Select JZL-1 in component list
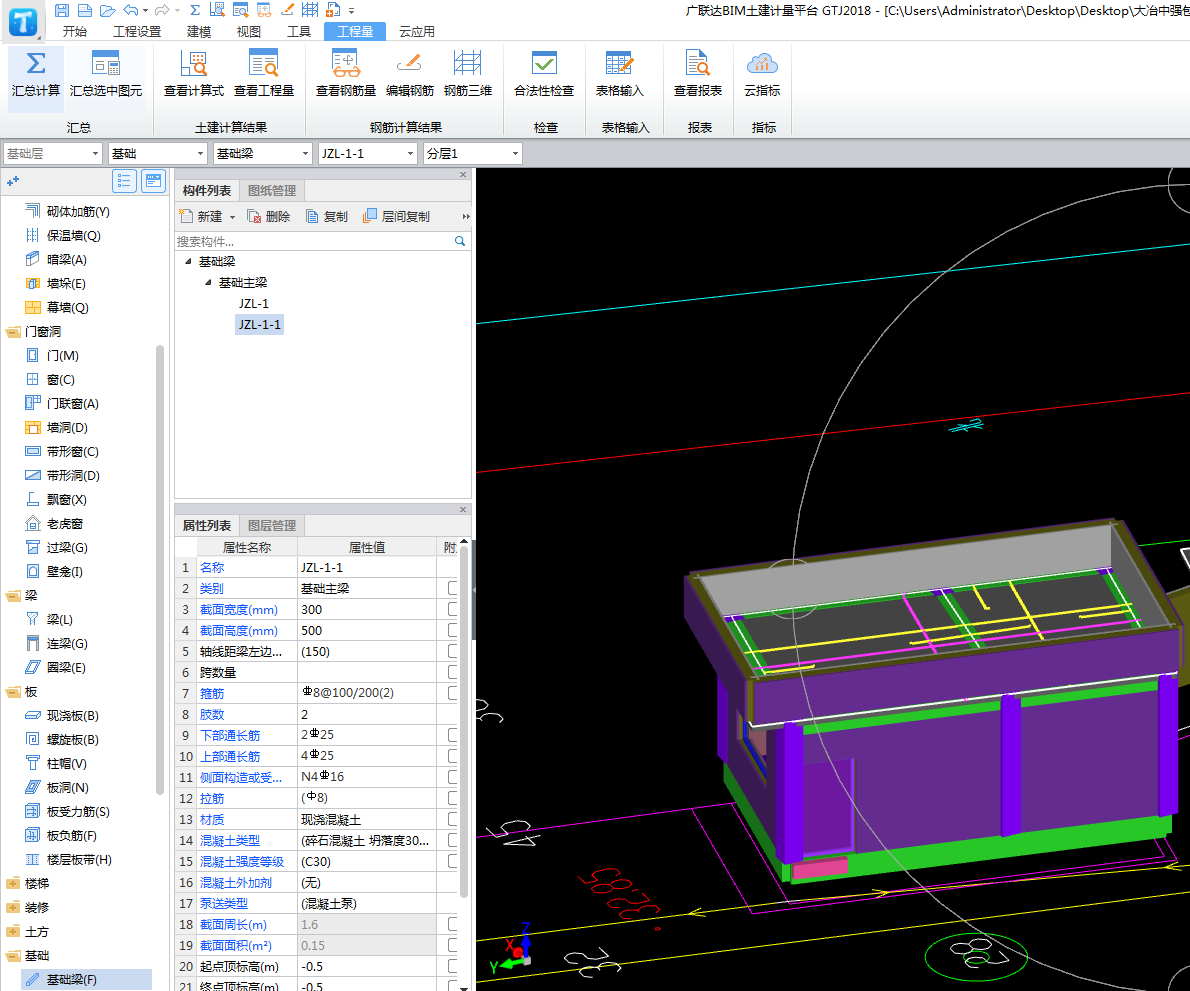The image size is (1190, 991). pos(253,304)
